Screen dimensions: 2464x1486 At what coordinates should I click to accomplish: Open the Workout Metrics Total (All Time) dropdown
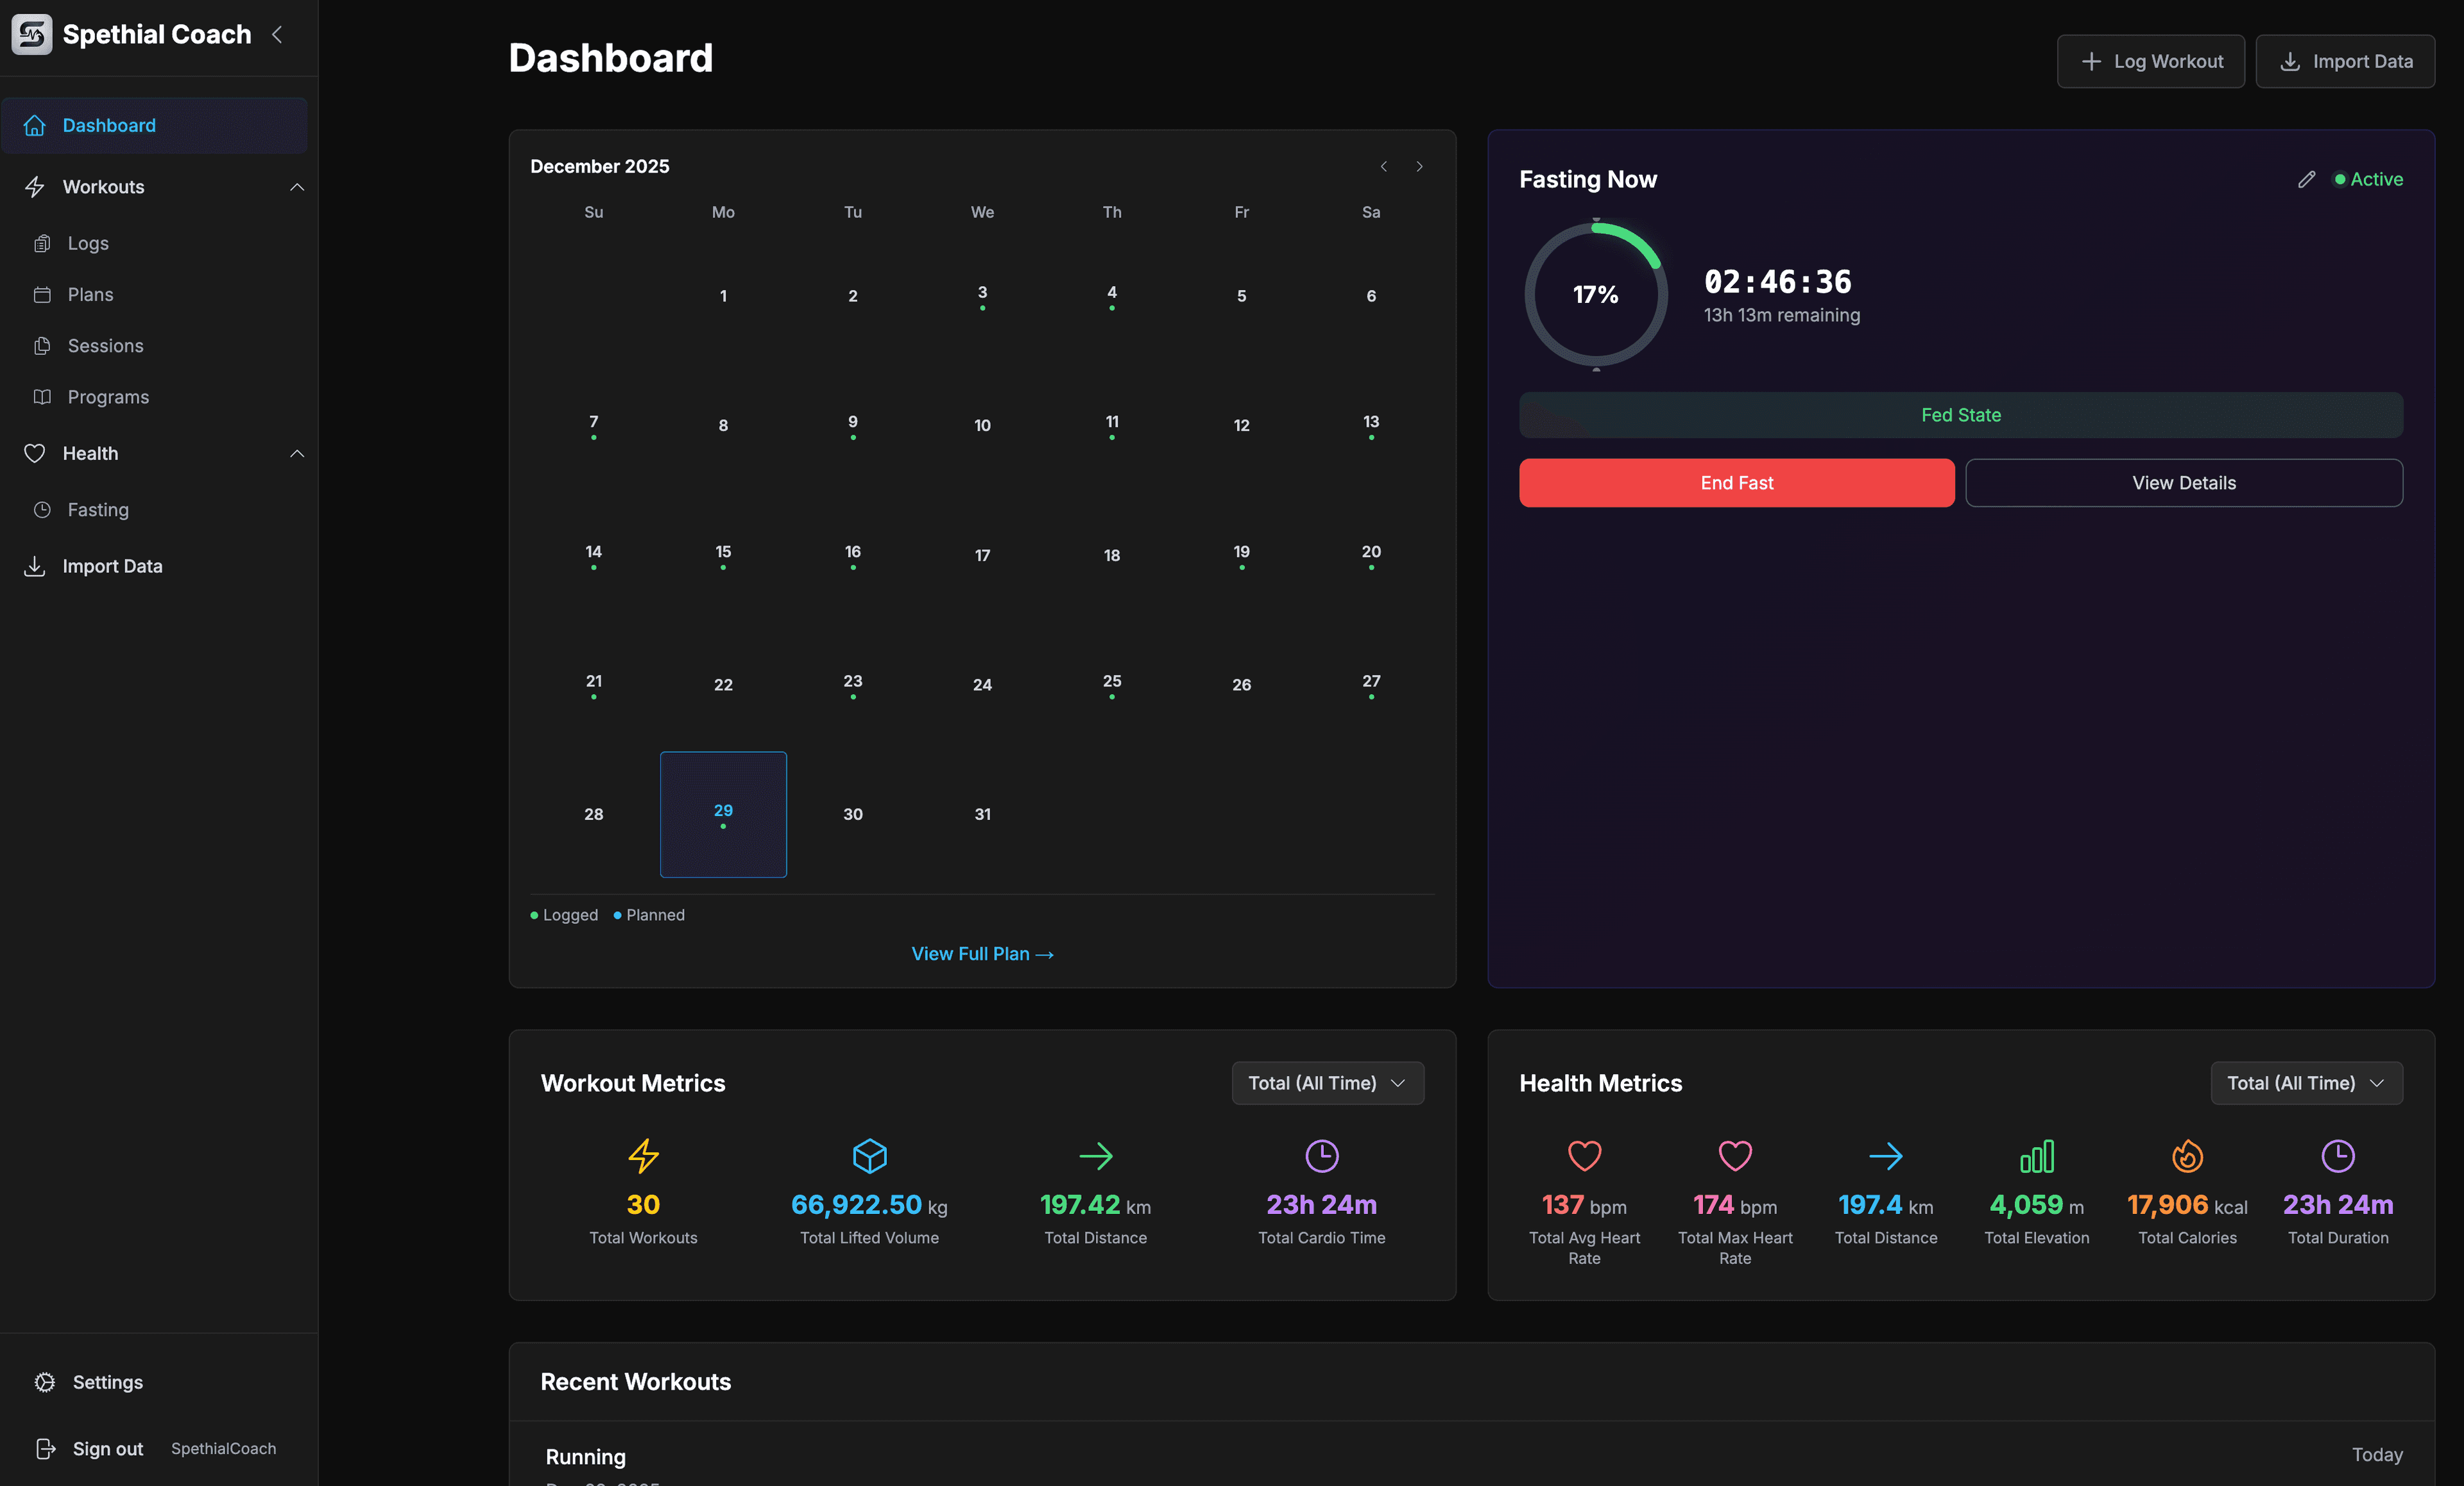coord(1327,1083)
